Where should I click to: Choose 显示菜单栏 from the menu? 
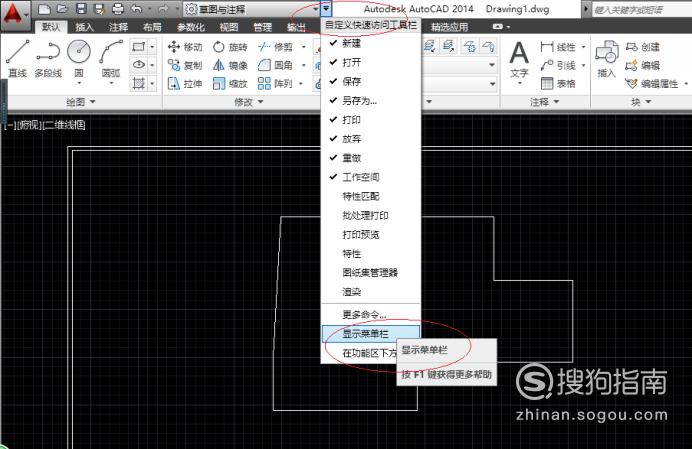coord(371,334)
